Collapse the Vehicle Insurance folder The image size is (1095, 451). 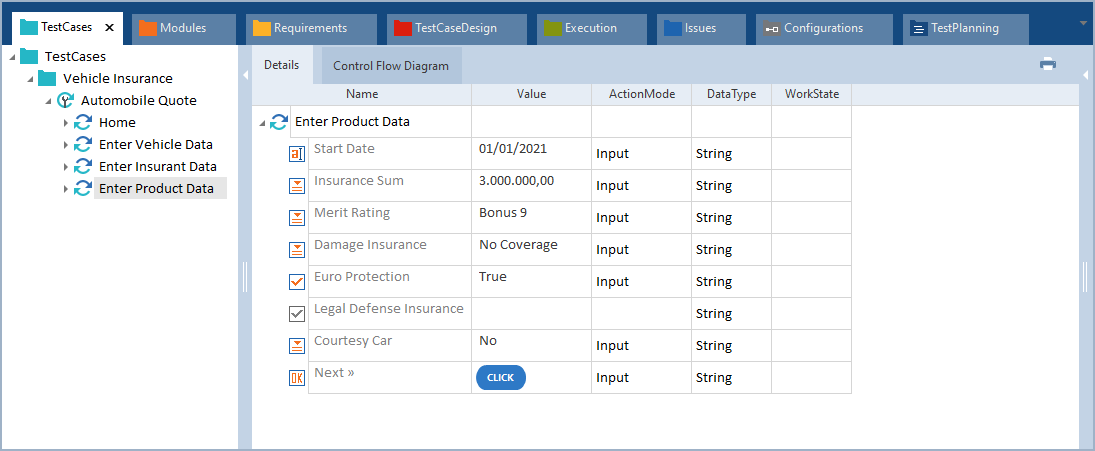point(30,79)
